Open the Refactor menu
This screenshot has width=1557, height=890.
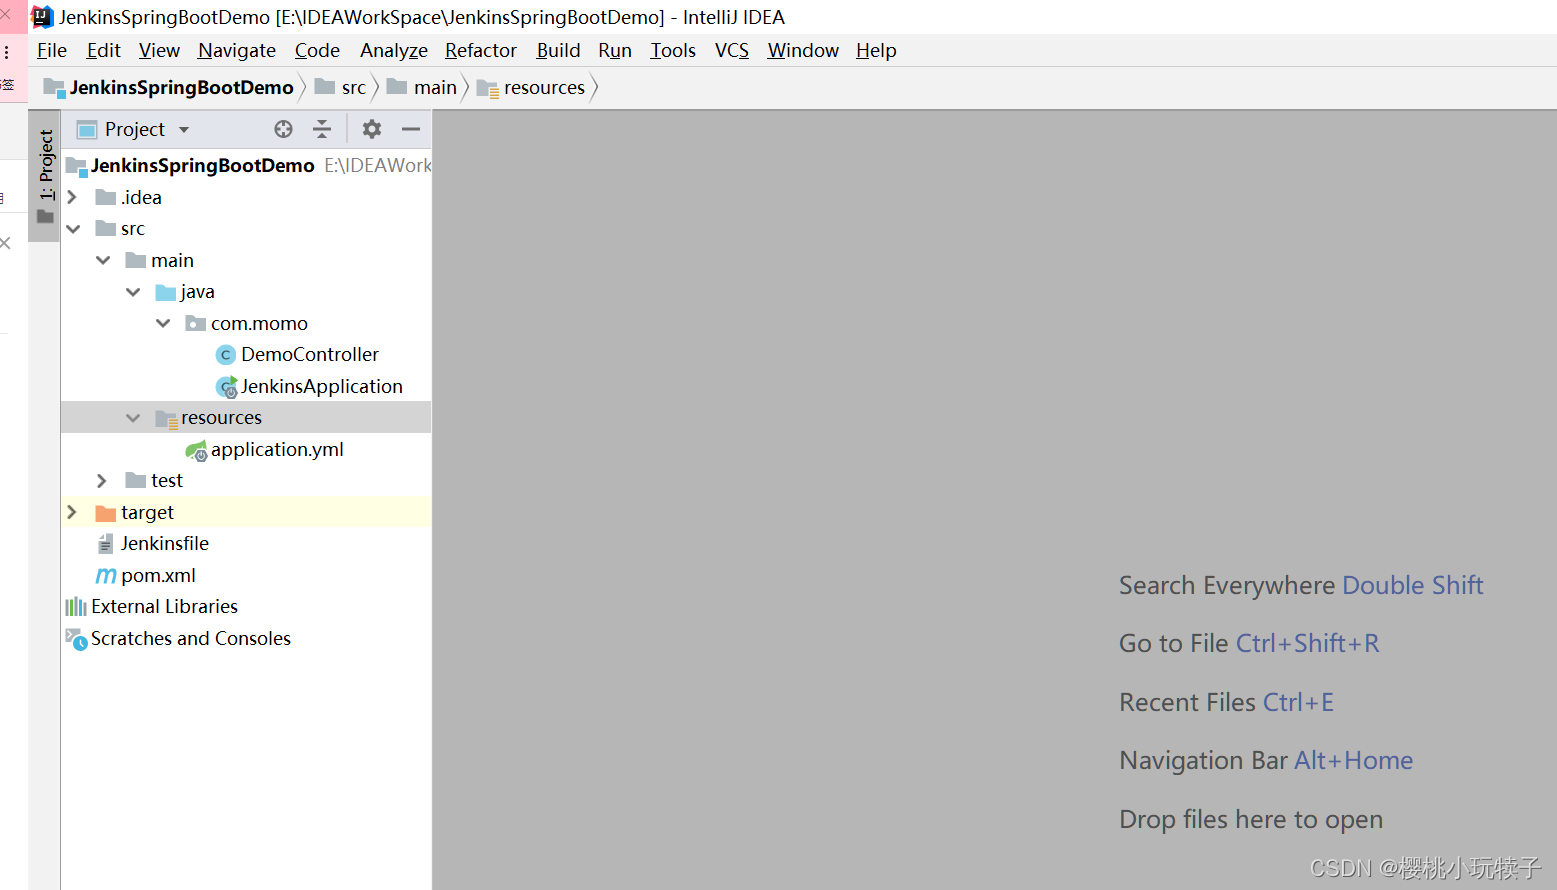481,50
